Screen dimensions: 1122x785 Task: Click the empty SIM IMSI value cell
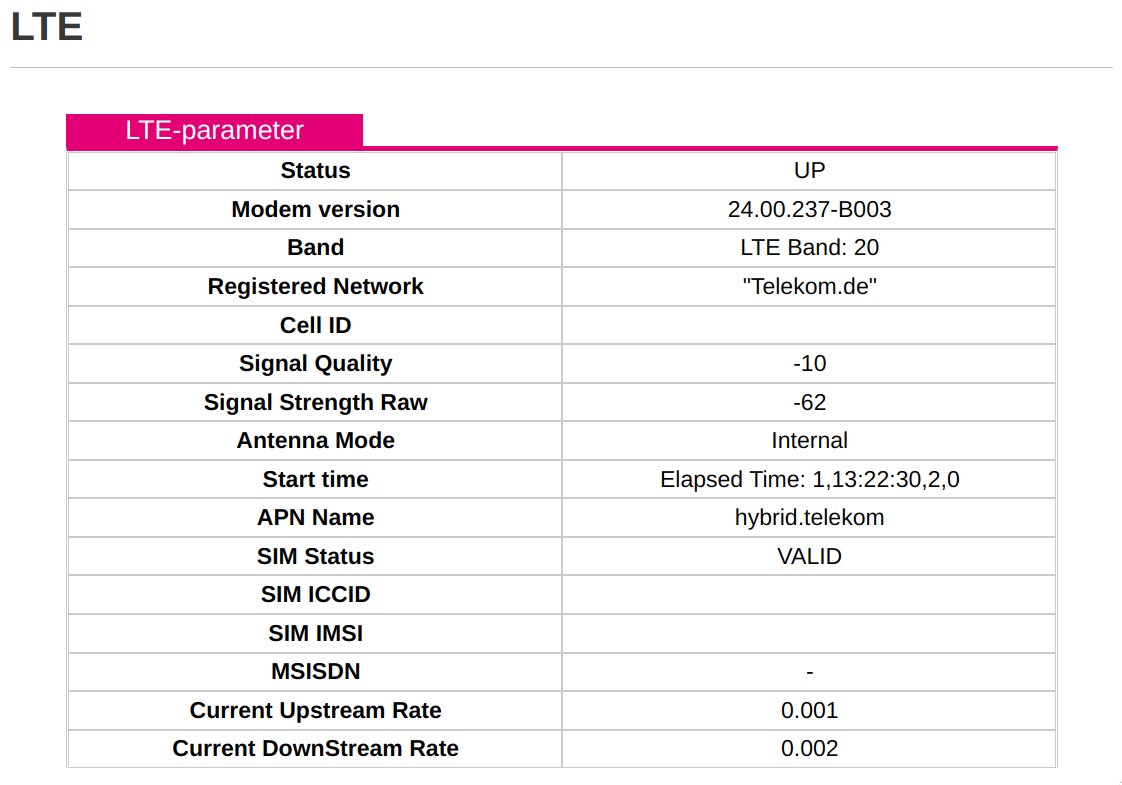pyautogui.click(x=809, y=633)
